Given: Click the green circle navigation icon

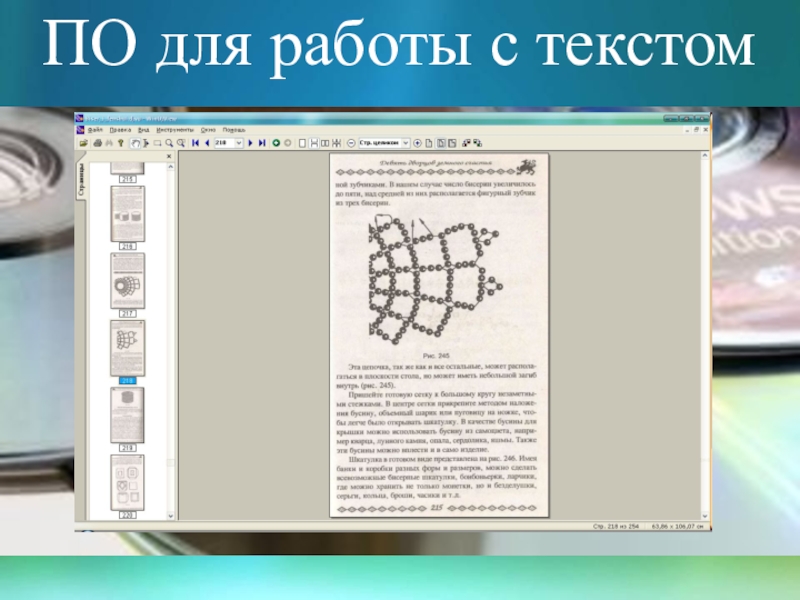Looking at the screenshot, I should [276, 143].
